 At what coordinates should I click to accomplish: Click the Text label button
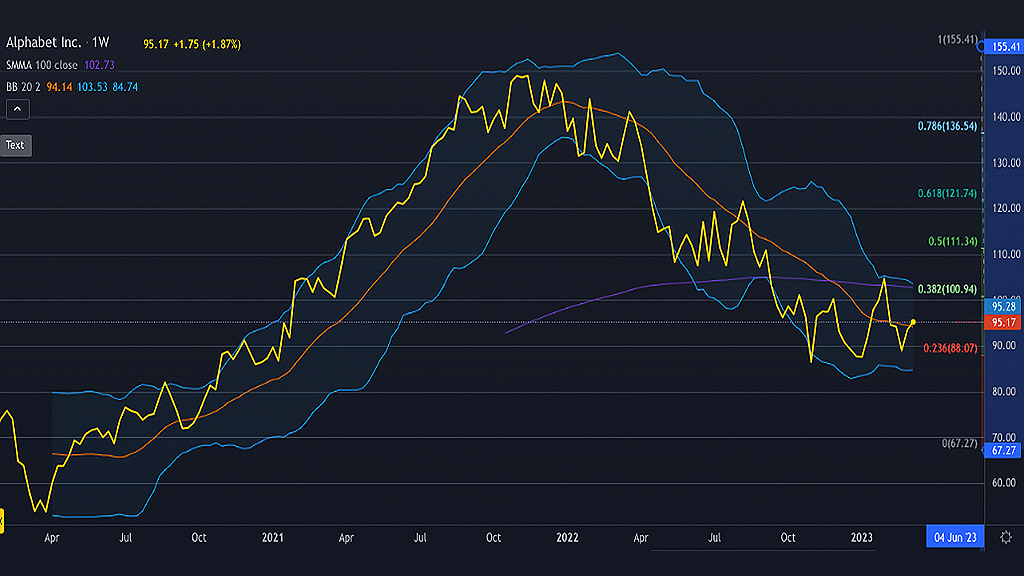[15, 145]
